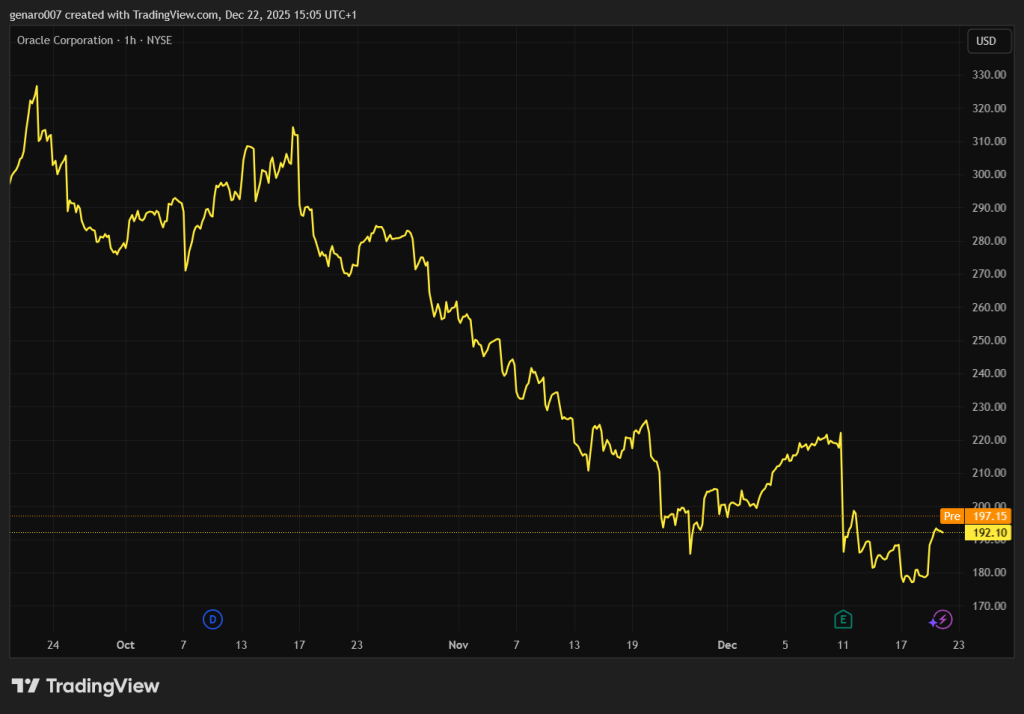Click the 23 date label at far right
The width and height of the screenshot is (1024, 714).
click(x=958, y=645)
